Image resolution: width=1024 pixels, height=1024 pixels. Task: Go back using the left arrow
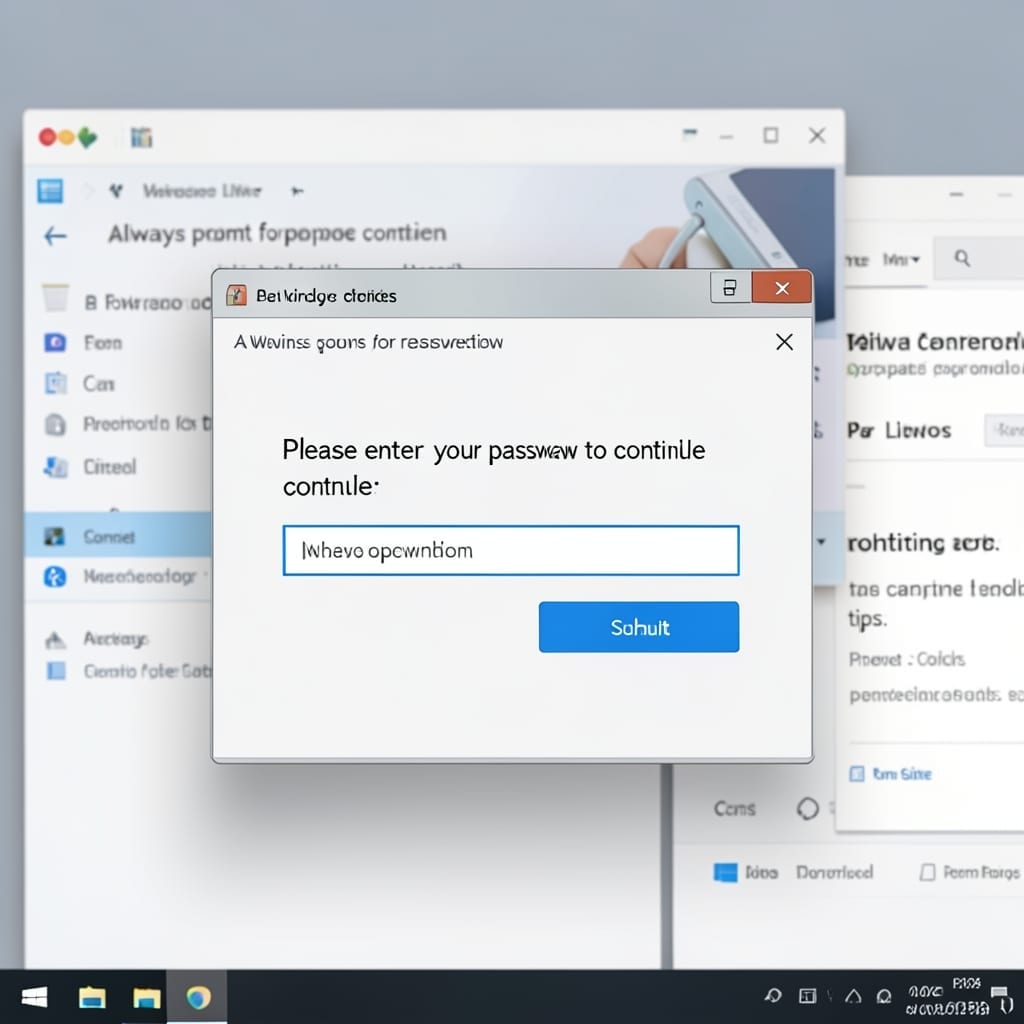click(56, 236)
